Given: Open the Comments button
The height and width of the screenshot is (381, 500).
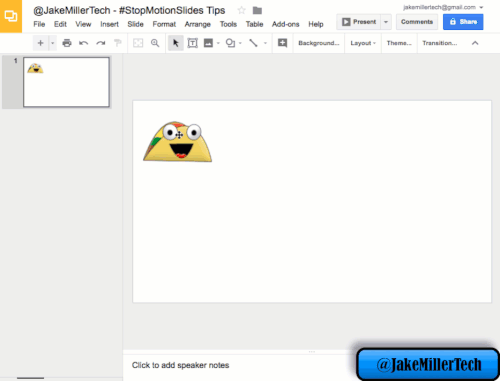Looking at the screenshot, I should coord(417,22).
